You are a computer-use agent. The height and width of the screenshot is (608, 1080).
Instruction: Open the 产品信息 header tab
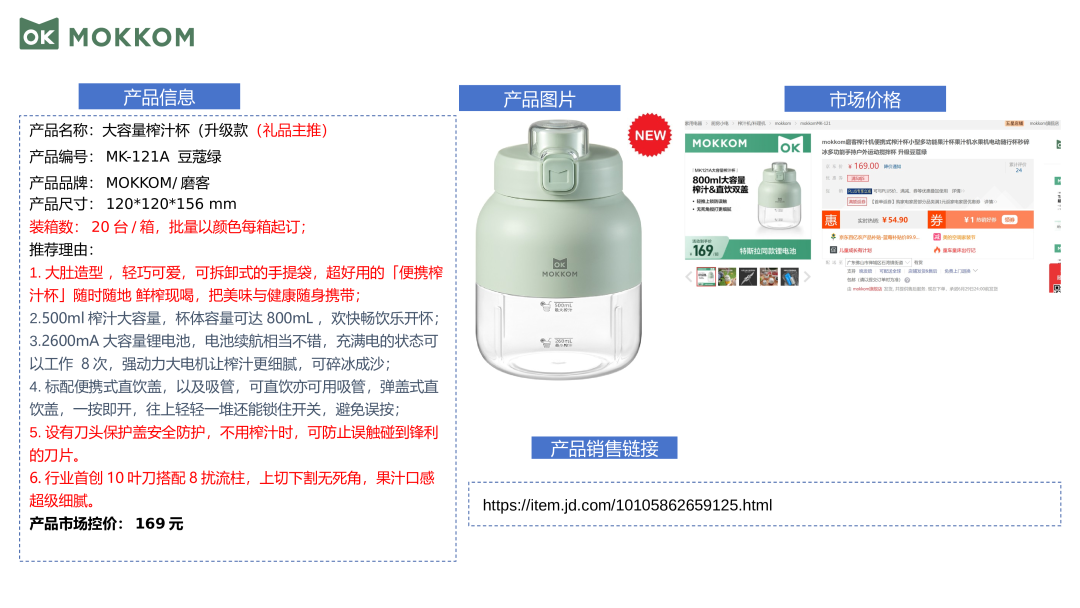click(159, 96)
